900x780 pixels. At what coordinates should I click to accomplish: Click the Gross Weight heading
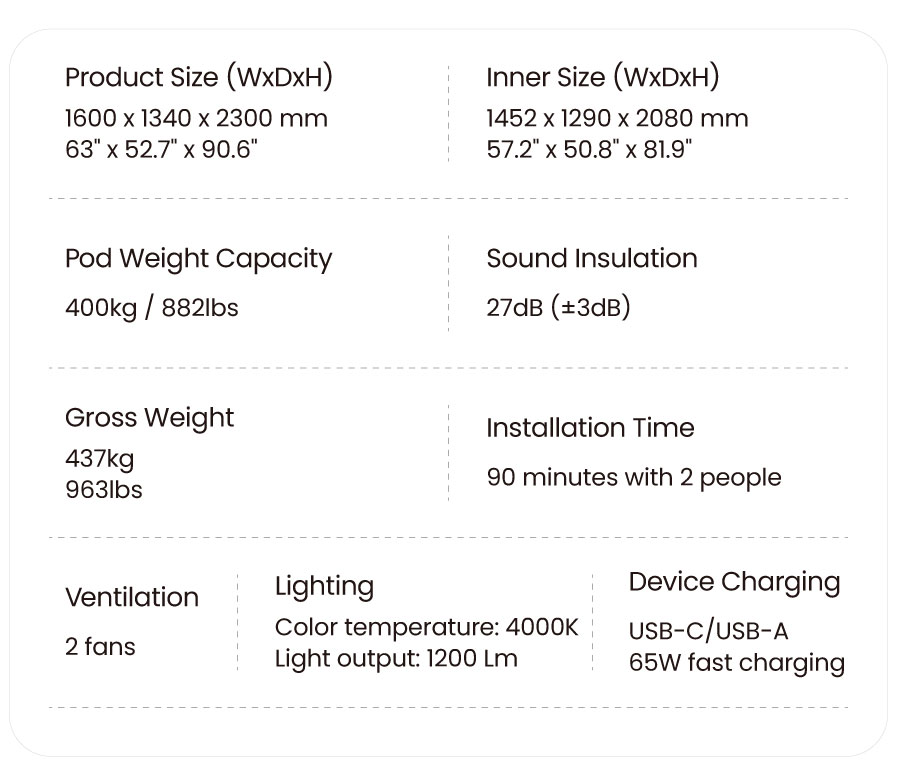(x=149, y=417)
